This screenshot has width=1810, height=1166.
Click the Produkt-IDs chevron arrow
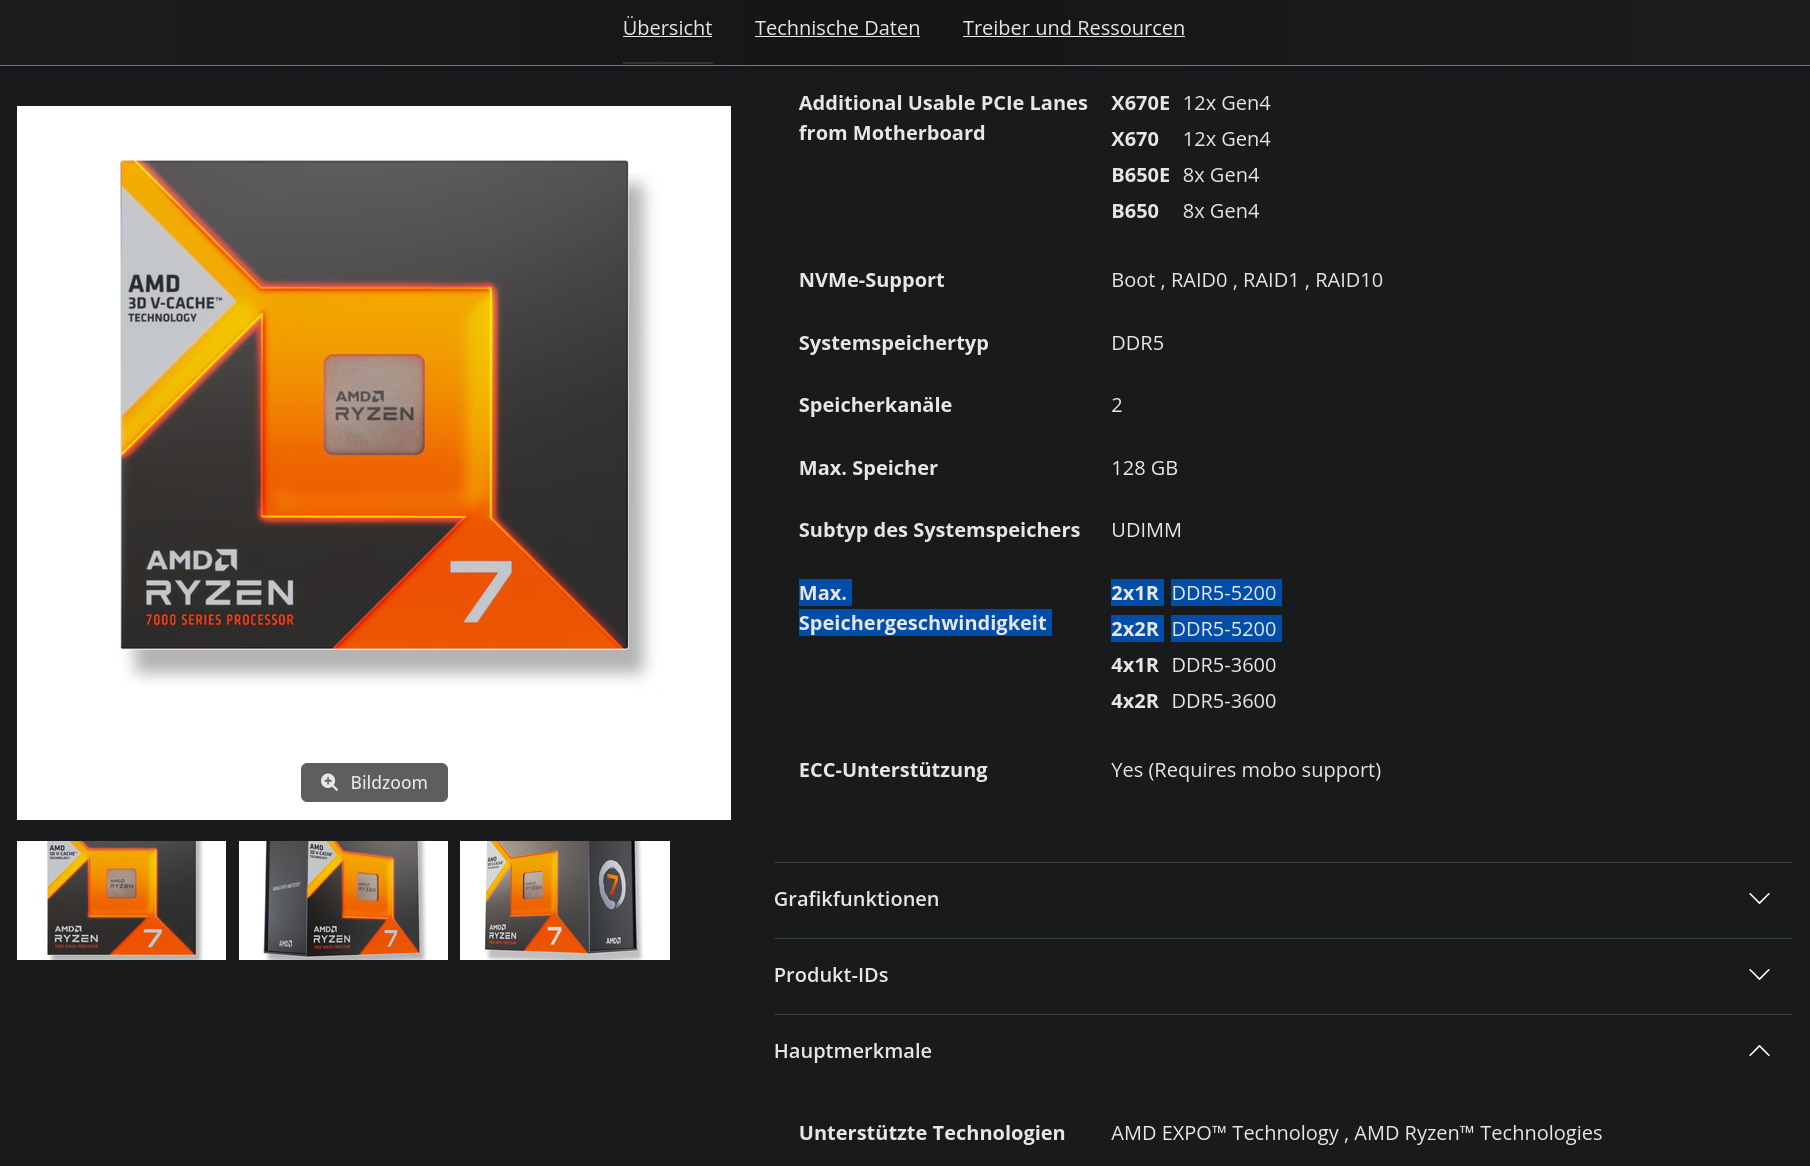click(x=1759, y=975)
